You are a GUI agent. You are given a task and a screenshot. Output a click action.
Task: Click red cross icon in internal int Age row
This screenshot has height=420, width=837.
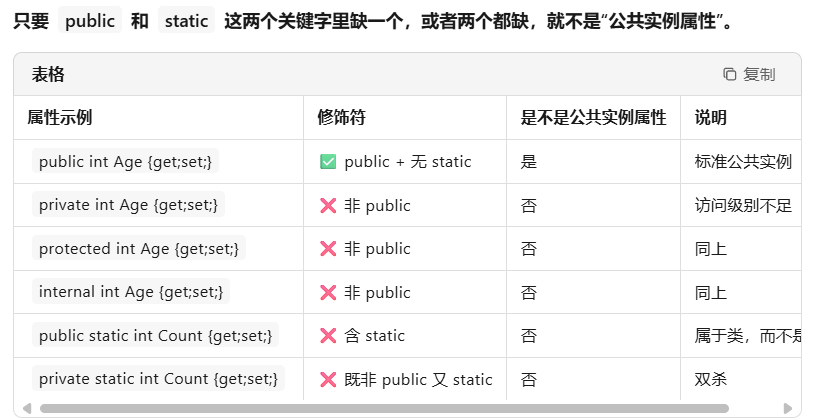pyautogui.click(x=328, y=292)
